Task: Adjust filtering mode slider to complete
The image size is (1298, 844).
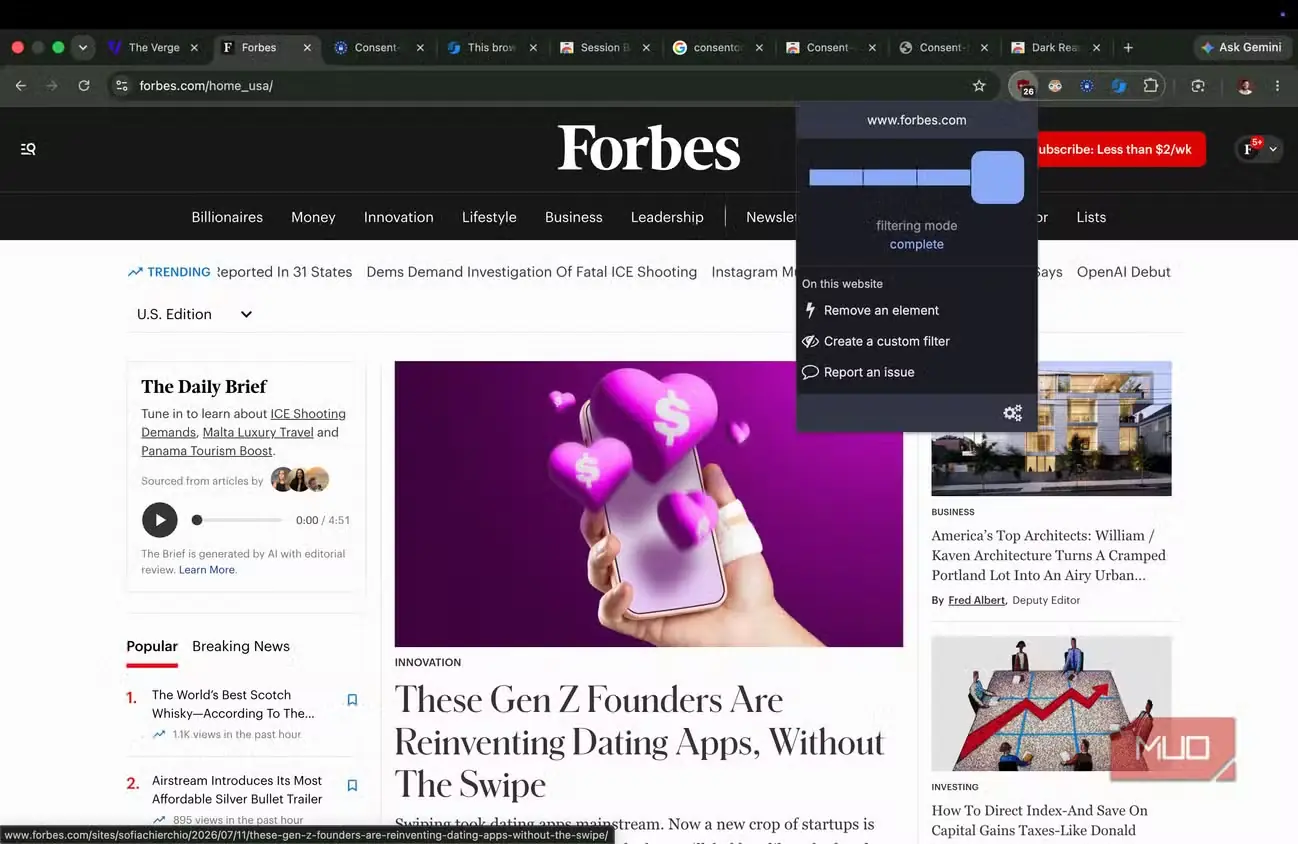Action: pyautogui.click(x=997, y=177)
